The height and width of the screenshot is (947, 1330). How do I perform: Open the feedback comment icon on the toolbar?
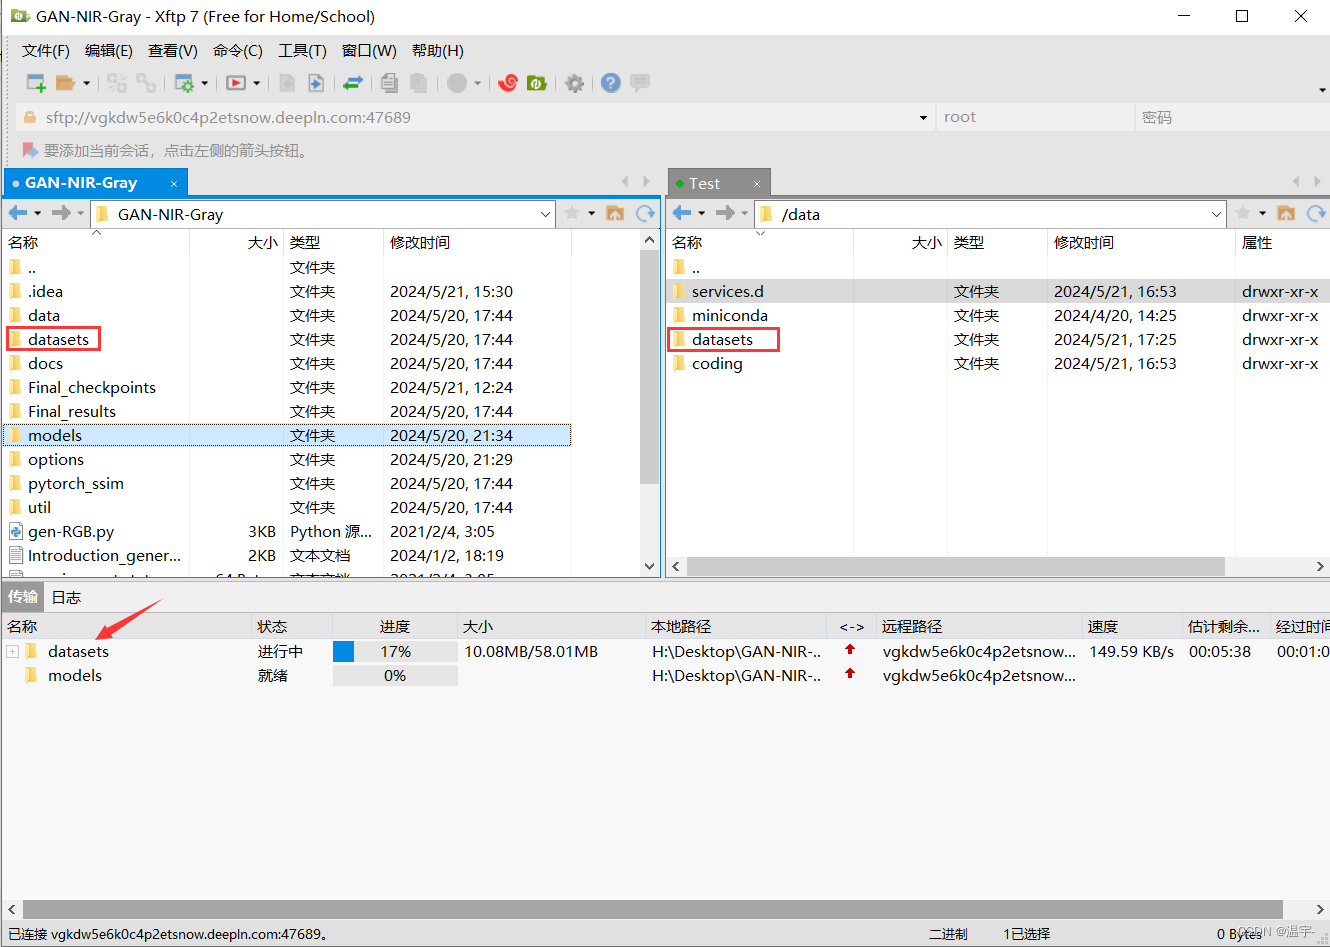638,83
